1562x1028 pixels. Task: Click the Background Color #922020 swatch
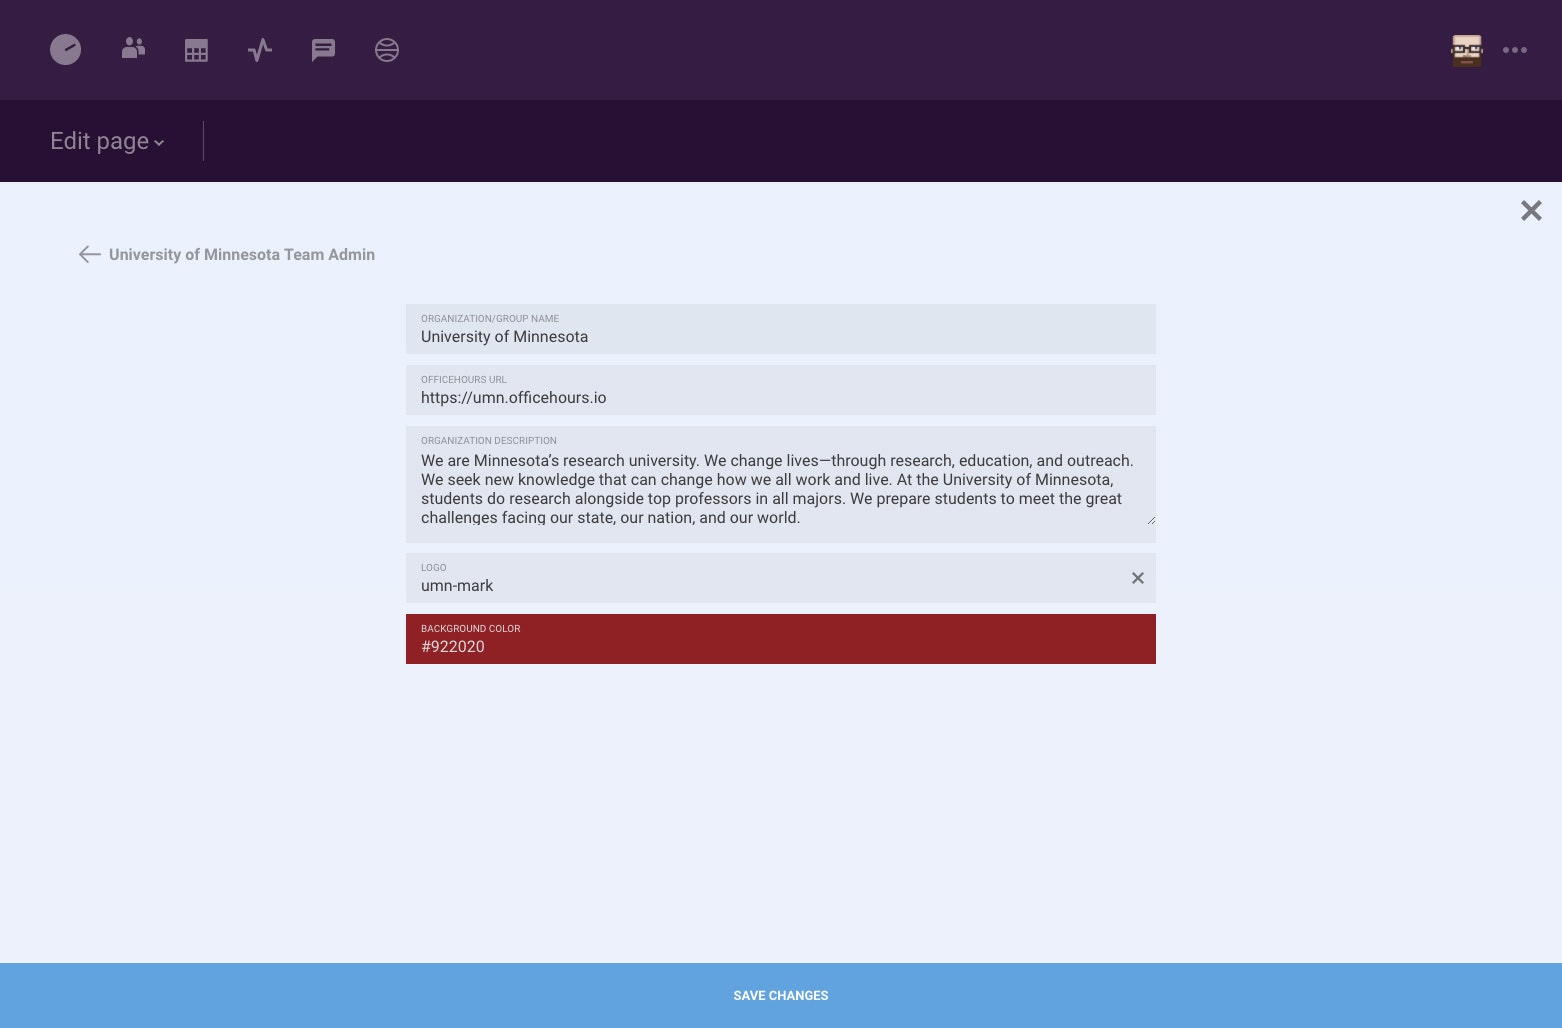coord(781,639)
